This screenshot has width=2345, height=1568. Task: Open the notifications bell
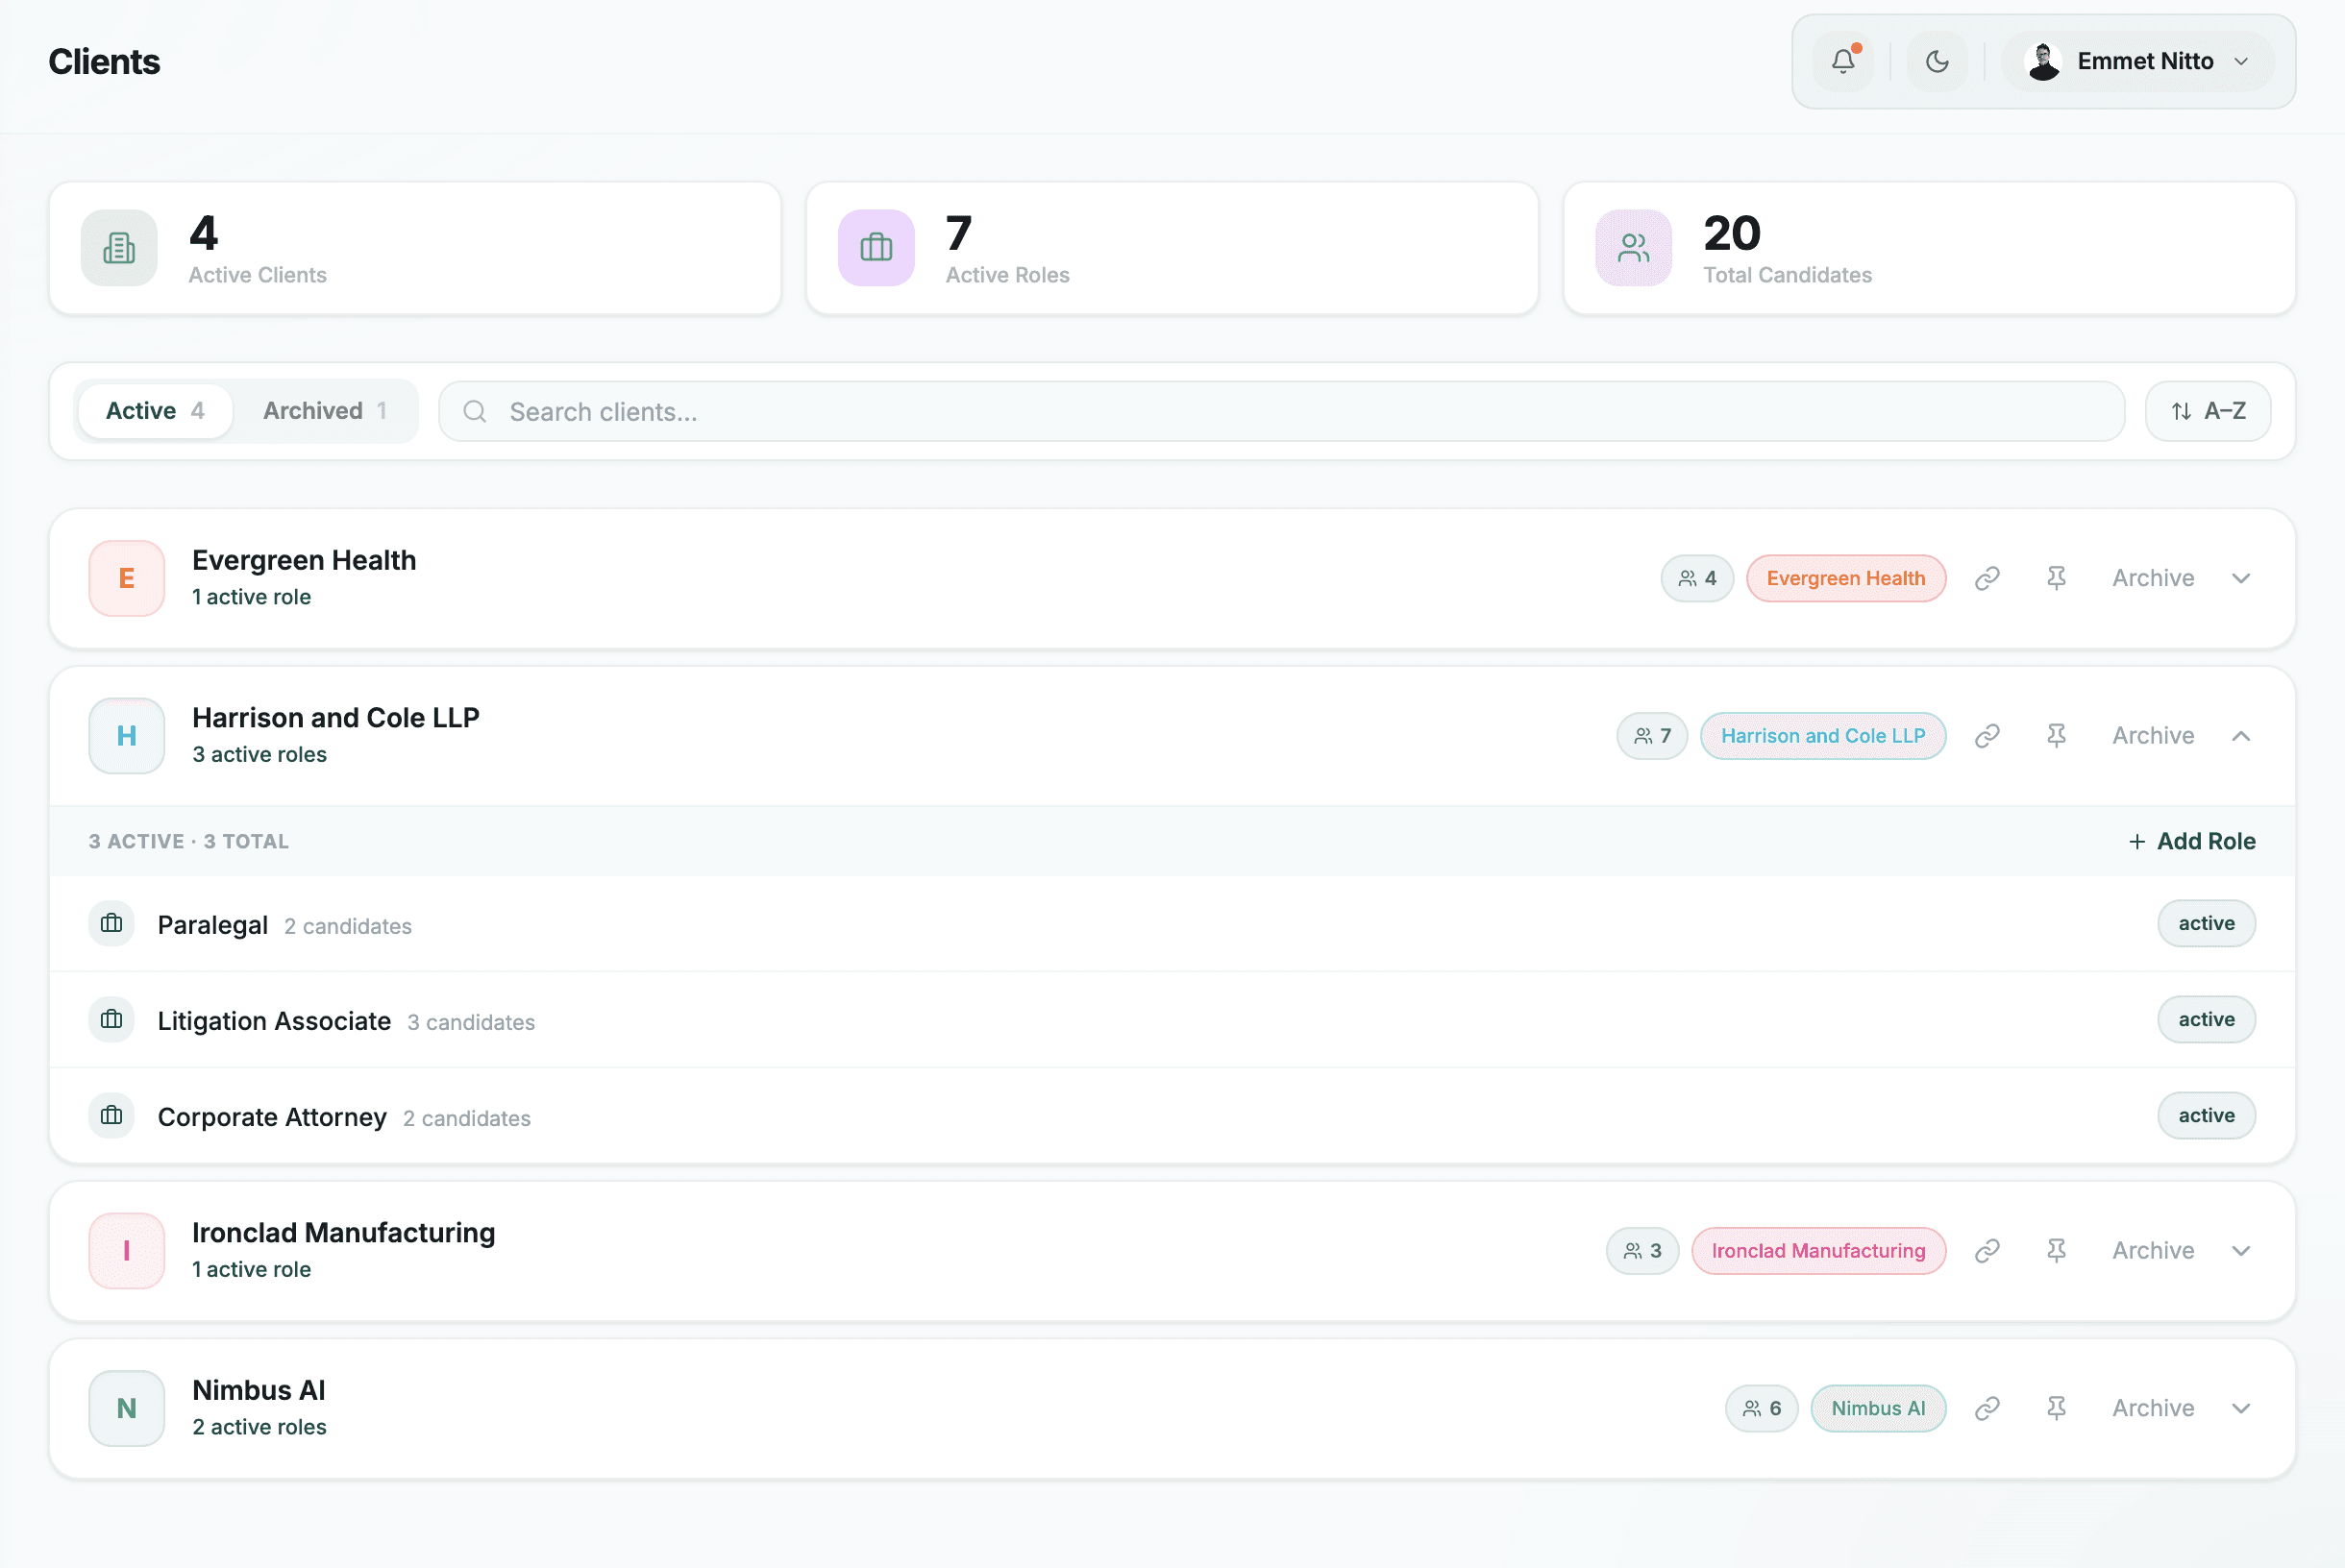click(1843, 61)
